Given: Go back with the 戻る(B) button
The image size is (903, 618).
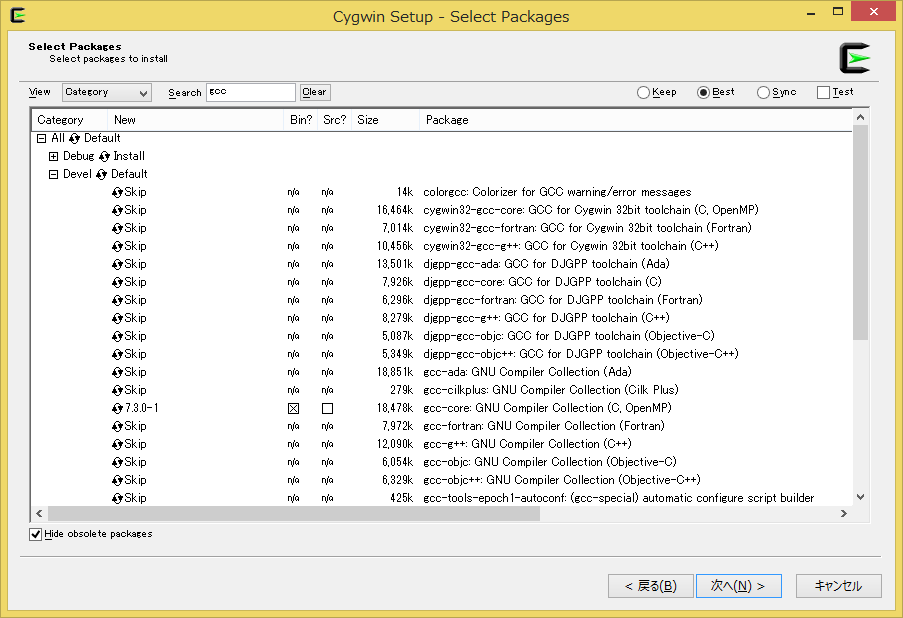Looking at the screenshot, I should point(651,586).
